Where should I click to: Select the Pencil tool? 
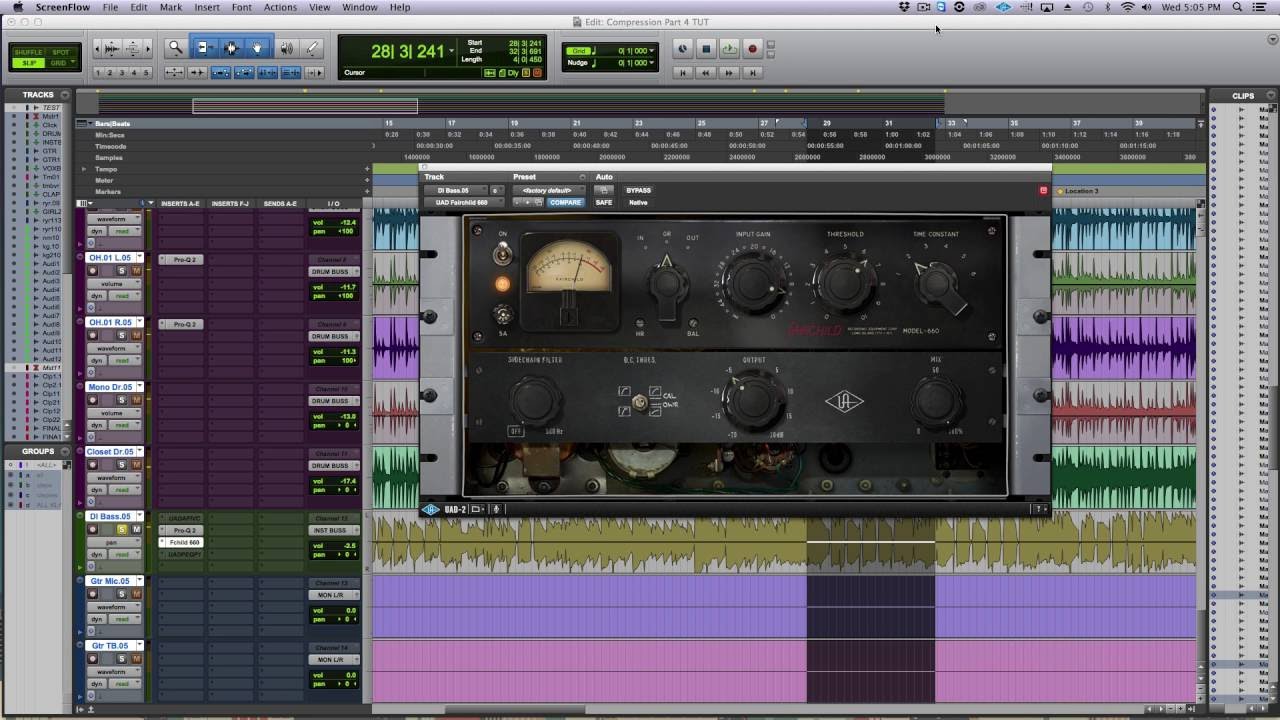click(x=312, y=48)
